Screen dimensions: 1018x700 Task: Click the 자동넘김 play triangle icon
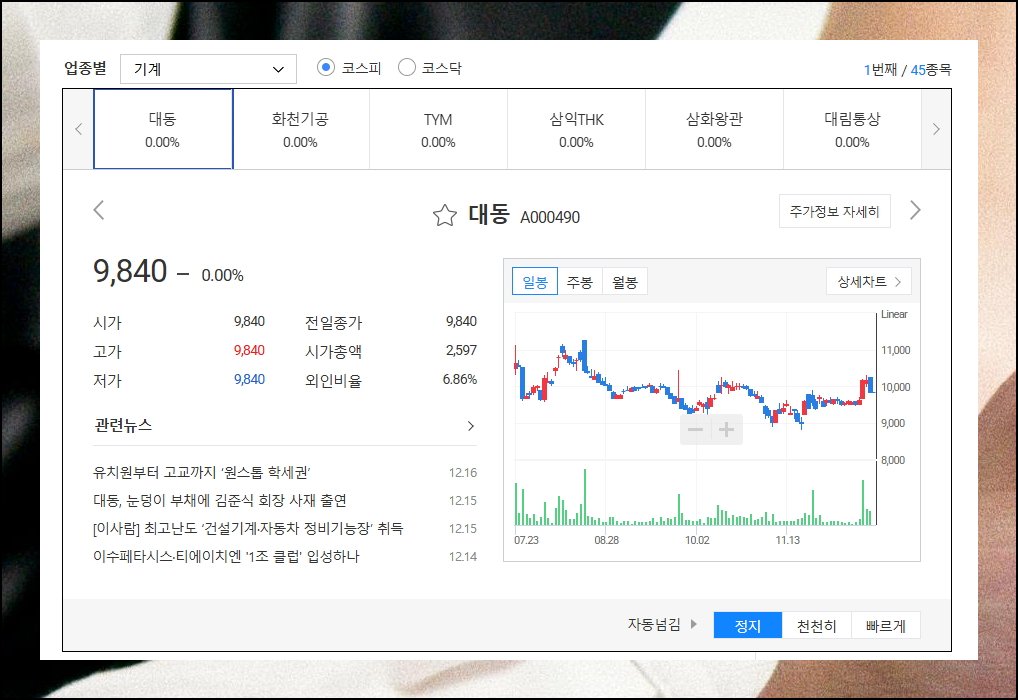[693, 624]
